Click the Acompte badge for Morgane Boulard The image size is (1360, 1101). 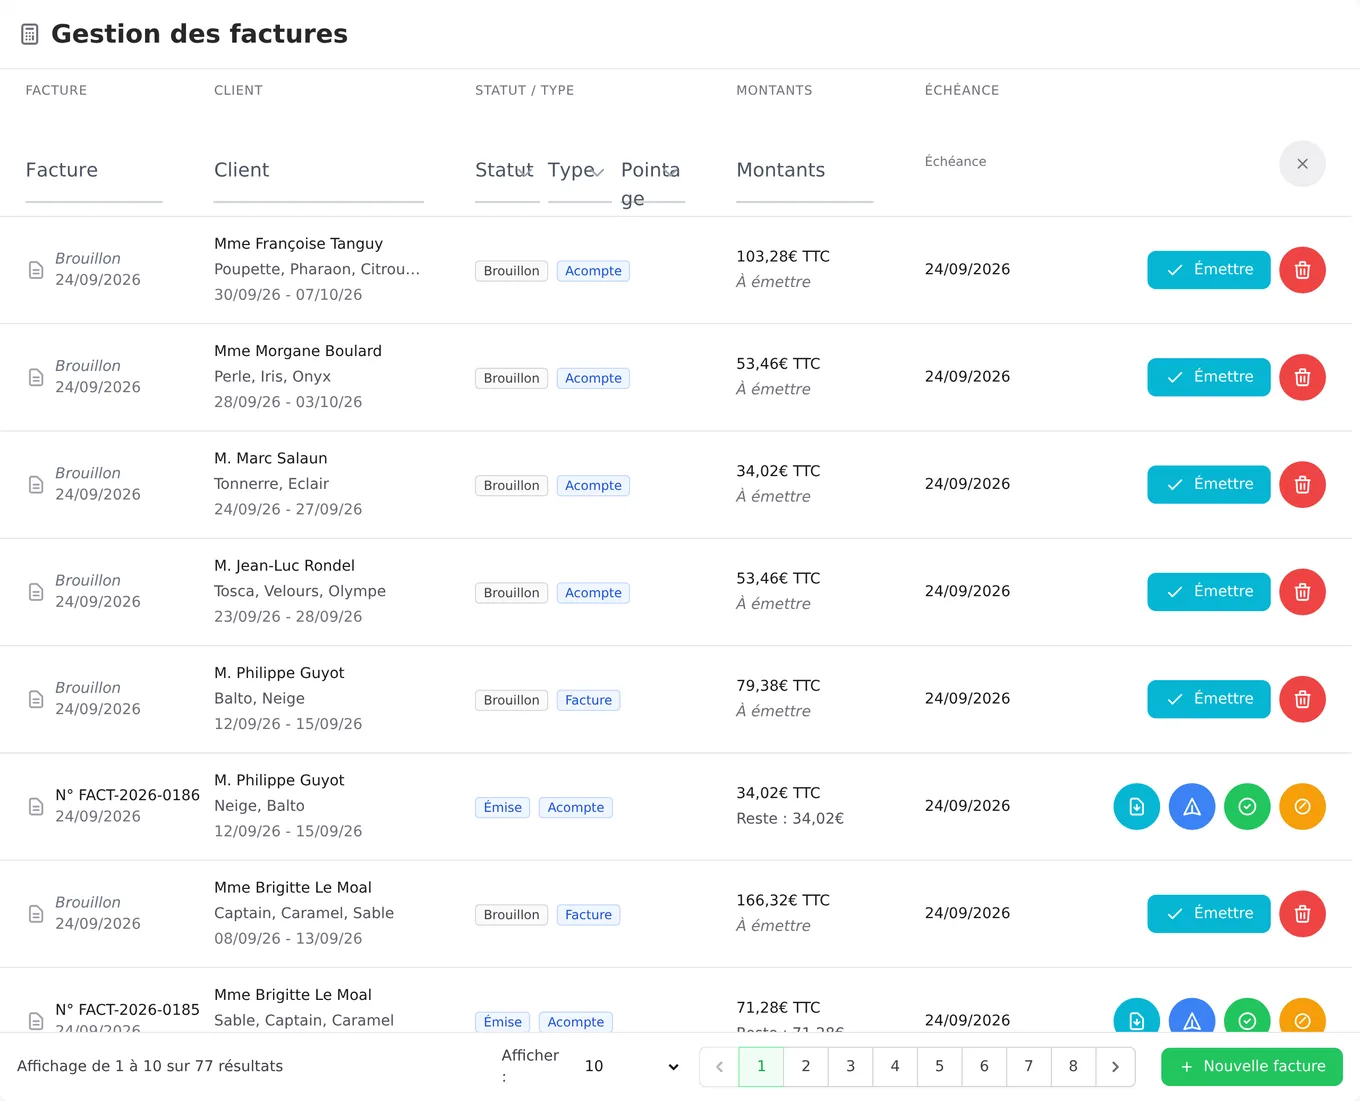tap(593, 378)
